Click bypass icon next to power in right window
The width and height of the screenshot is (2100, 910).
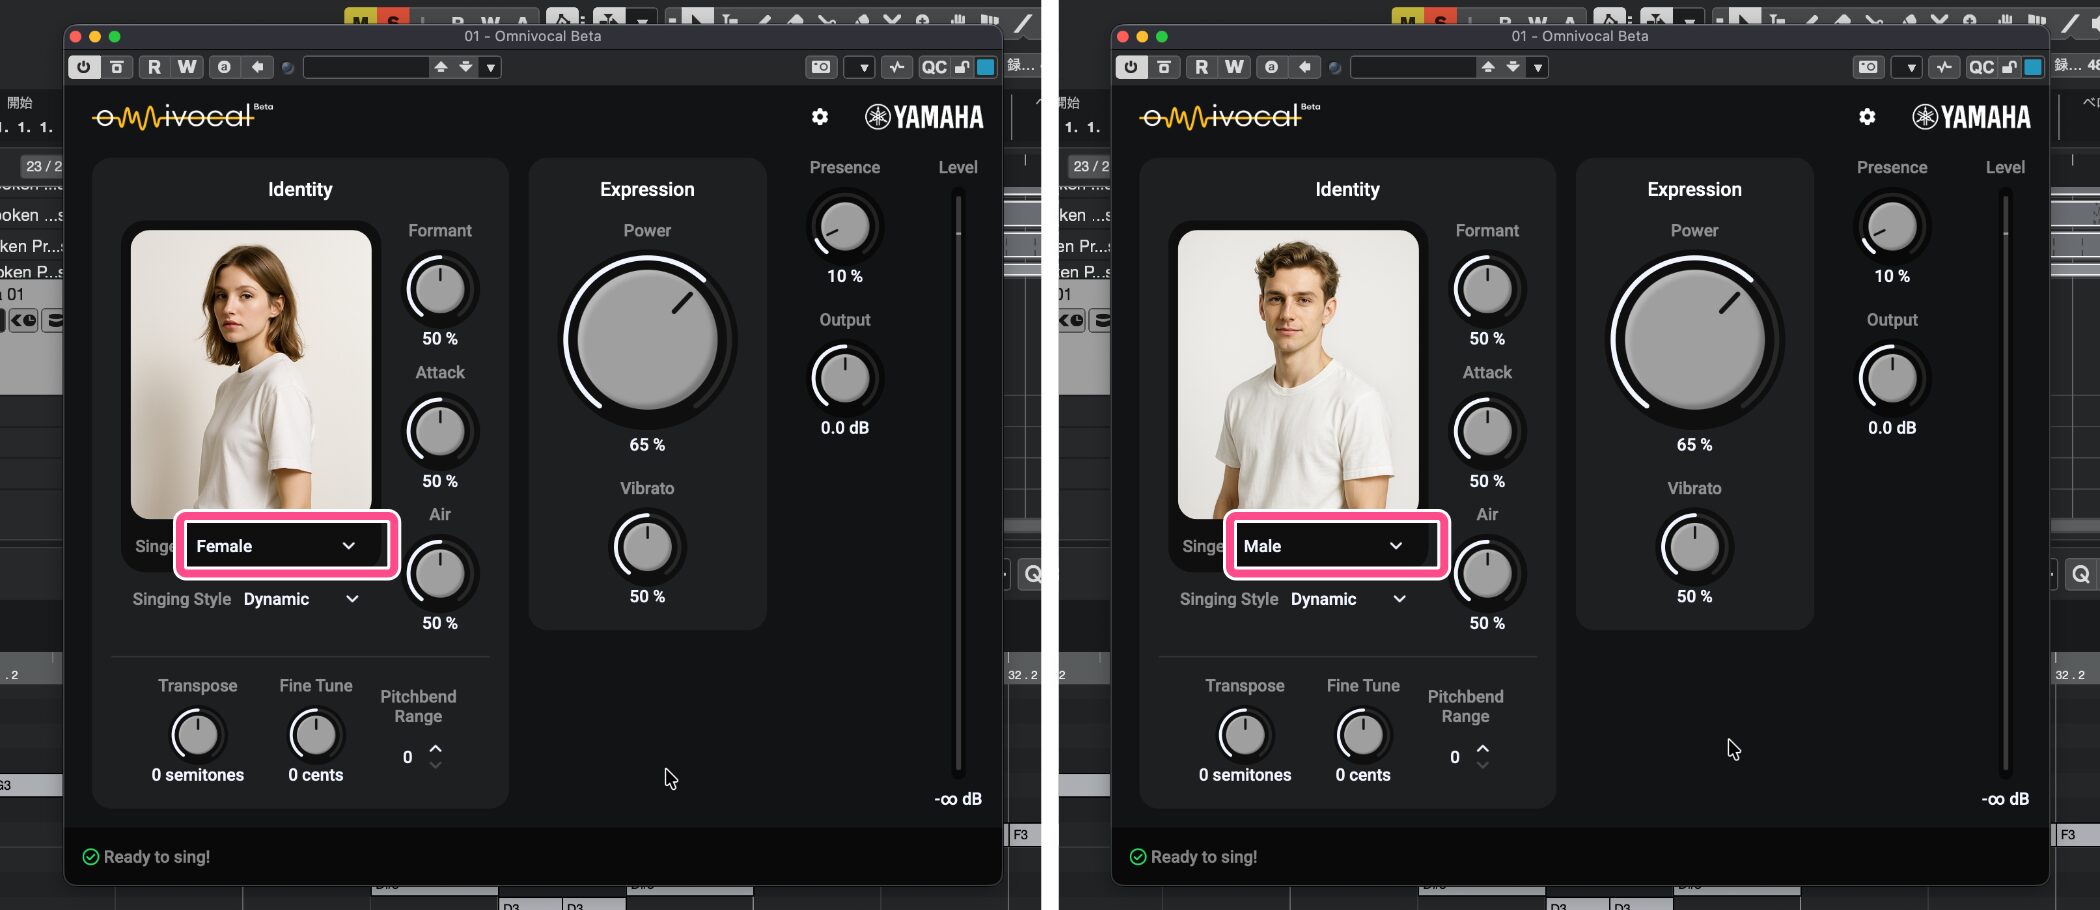click(x=1164, y=67)
